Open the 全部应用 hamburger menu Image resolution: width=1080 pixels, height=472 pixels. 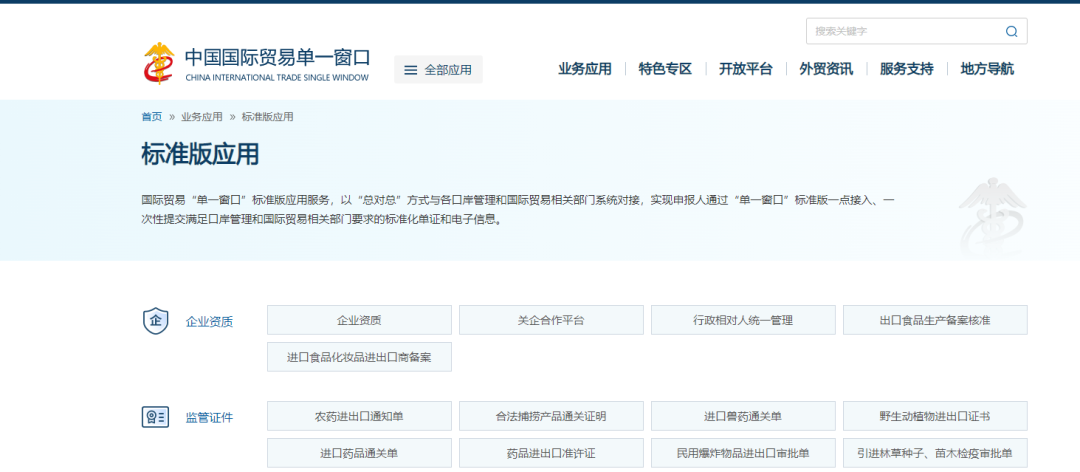pos(438,70)
